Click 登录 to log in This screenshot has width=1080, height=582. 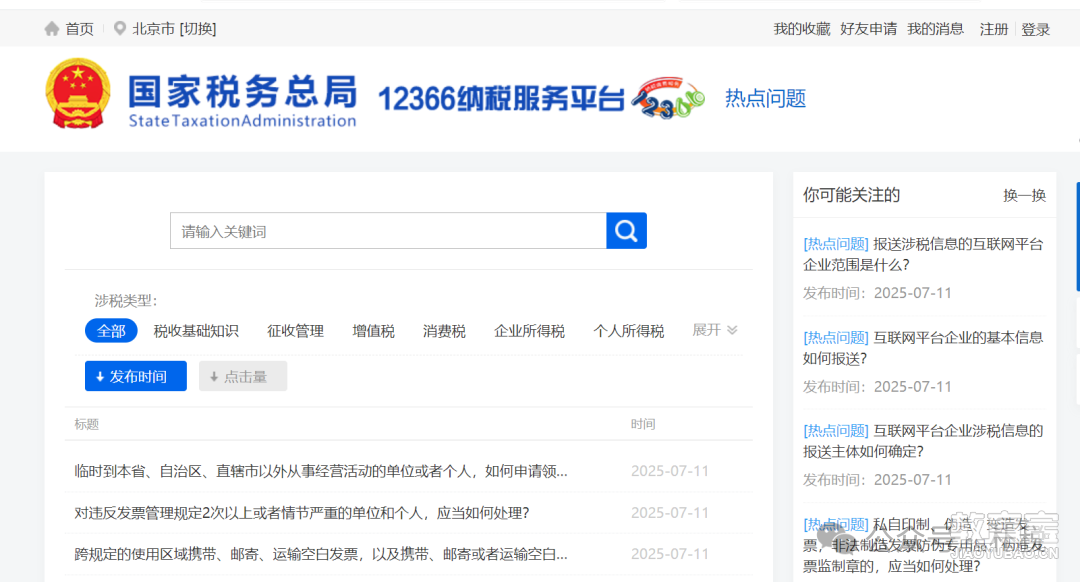1035,29
